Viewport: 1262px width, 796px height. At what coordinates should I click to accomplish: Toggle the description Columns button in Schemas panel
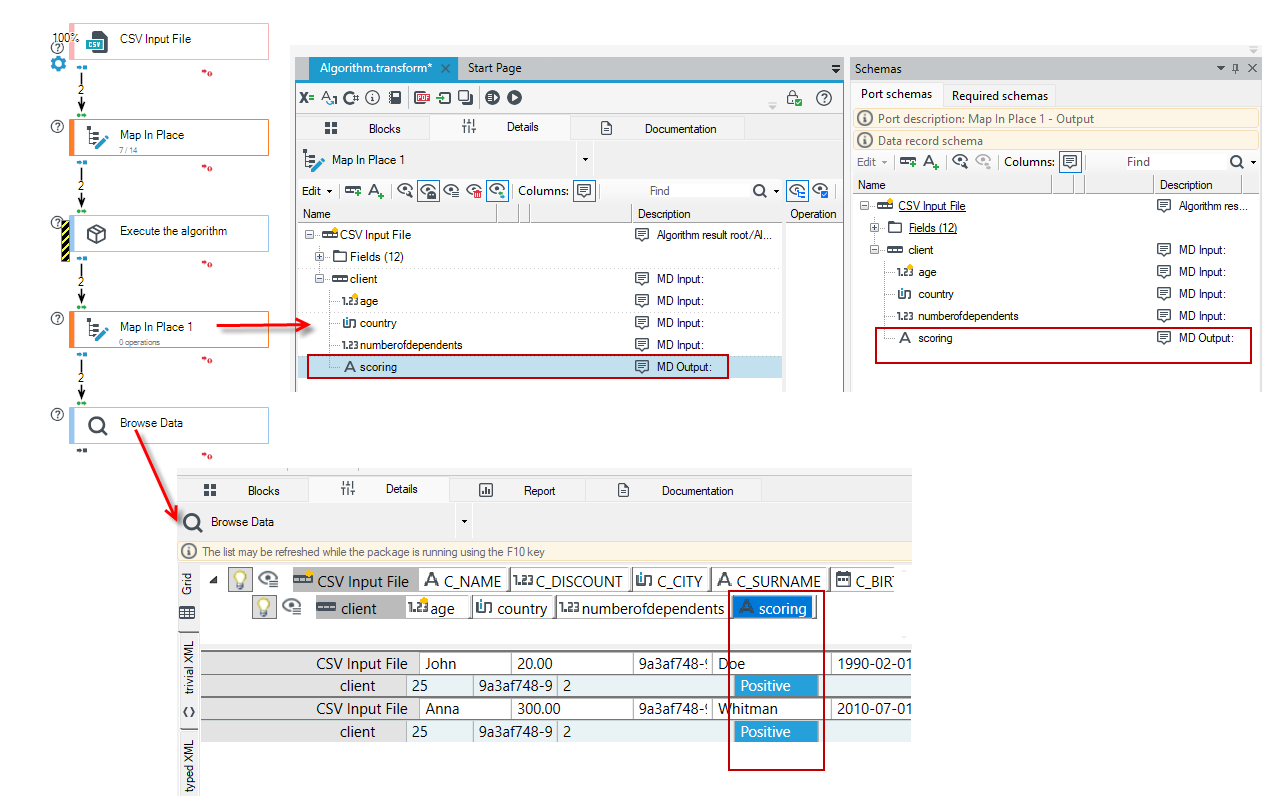tap(1071, 161)
